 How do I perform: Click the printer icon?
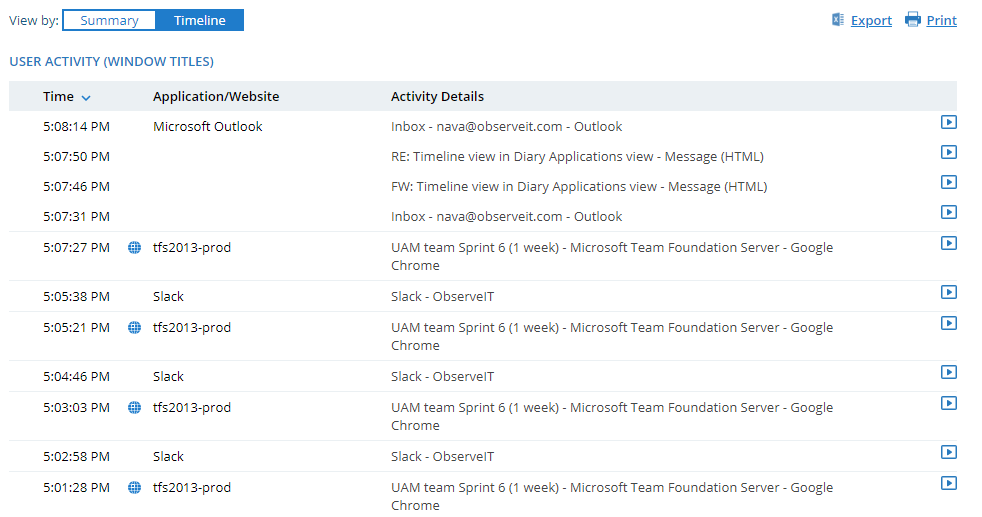[912, 20]
